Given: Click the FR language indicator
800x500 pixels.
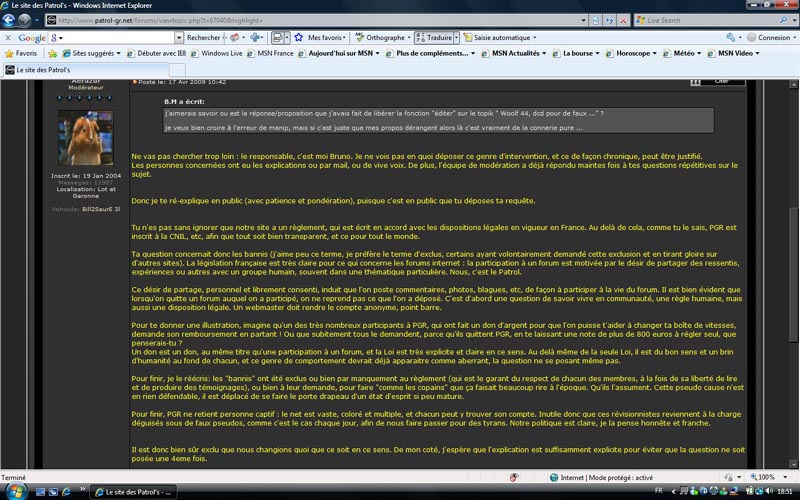Looking at the screenshot, I should pyautogui.click(x=658, y=491).
